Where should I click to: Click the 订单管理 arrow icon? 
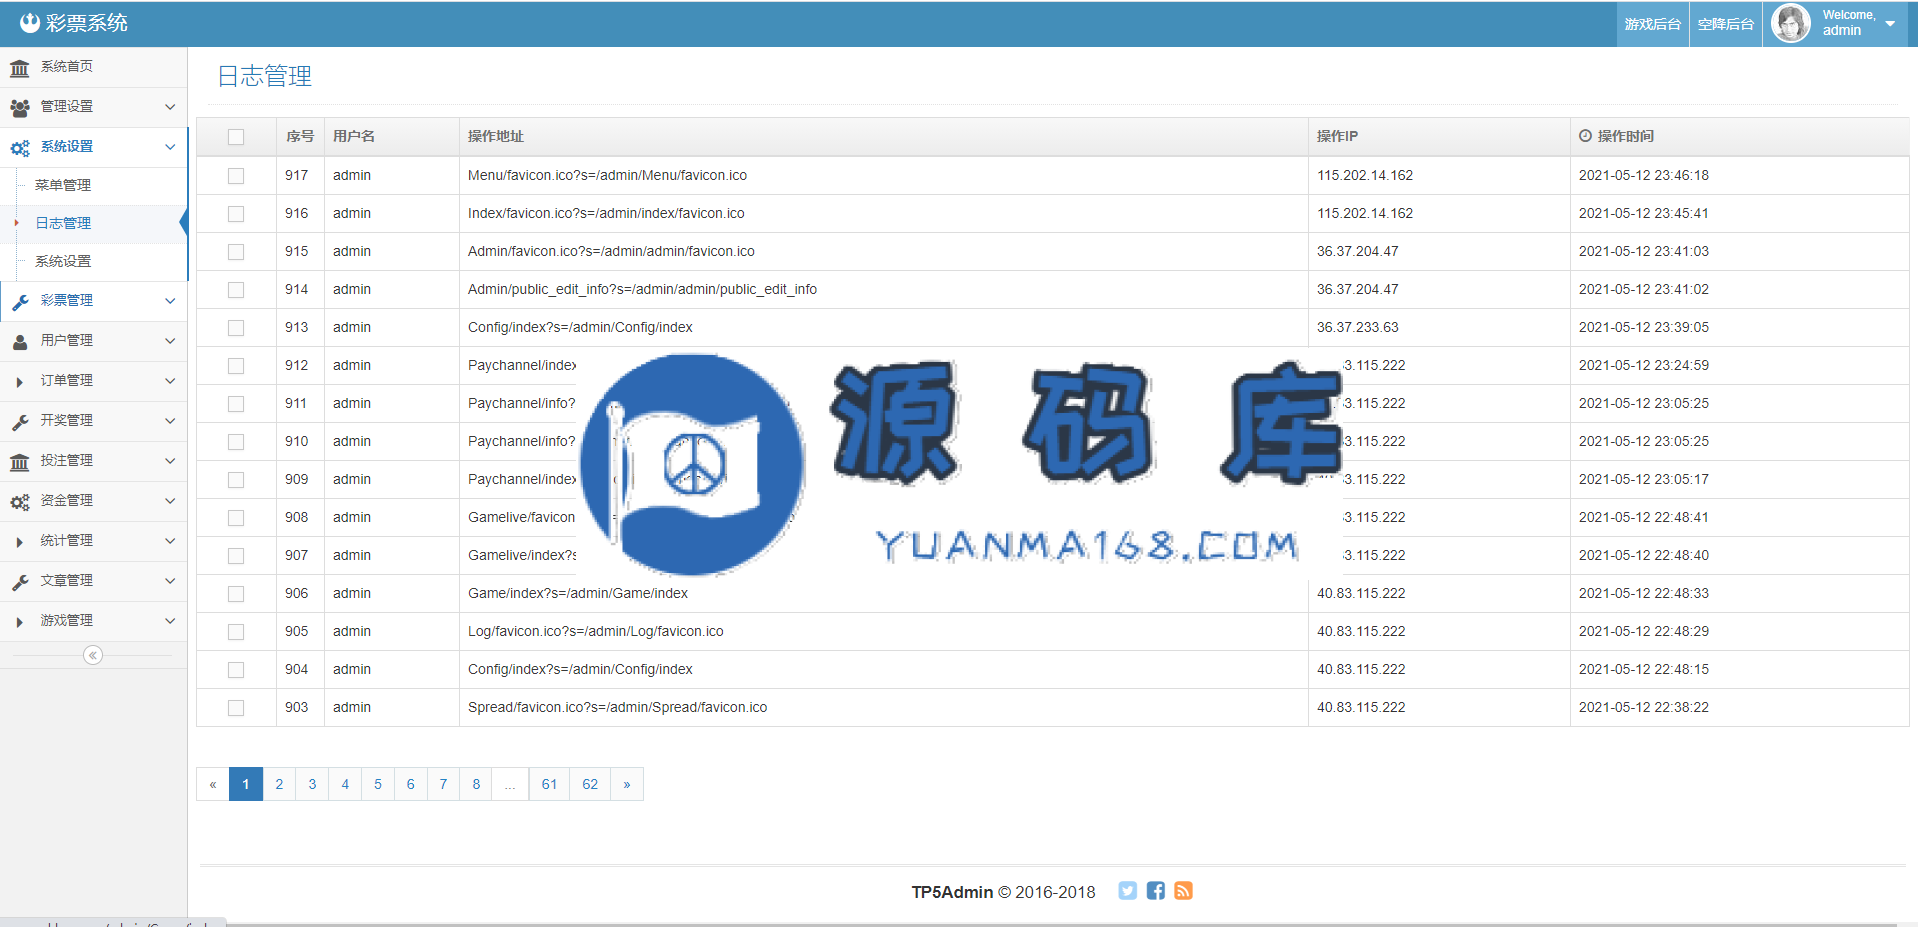point(19,382)
